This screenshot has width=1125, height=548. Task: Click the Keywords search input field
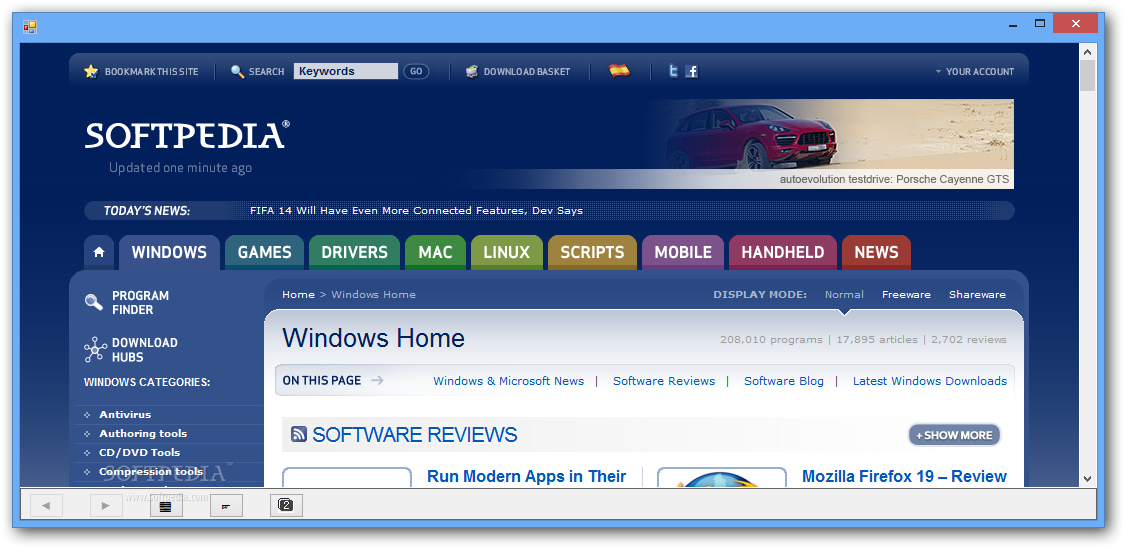[x=346, y=71]
